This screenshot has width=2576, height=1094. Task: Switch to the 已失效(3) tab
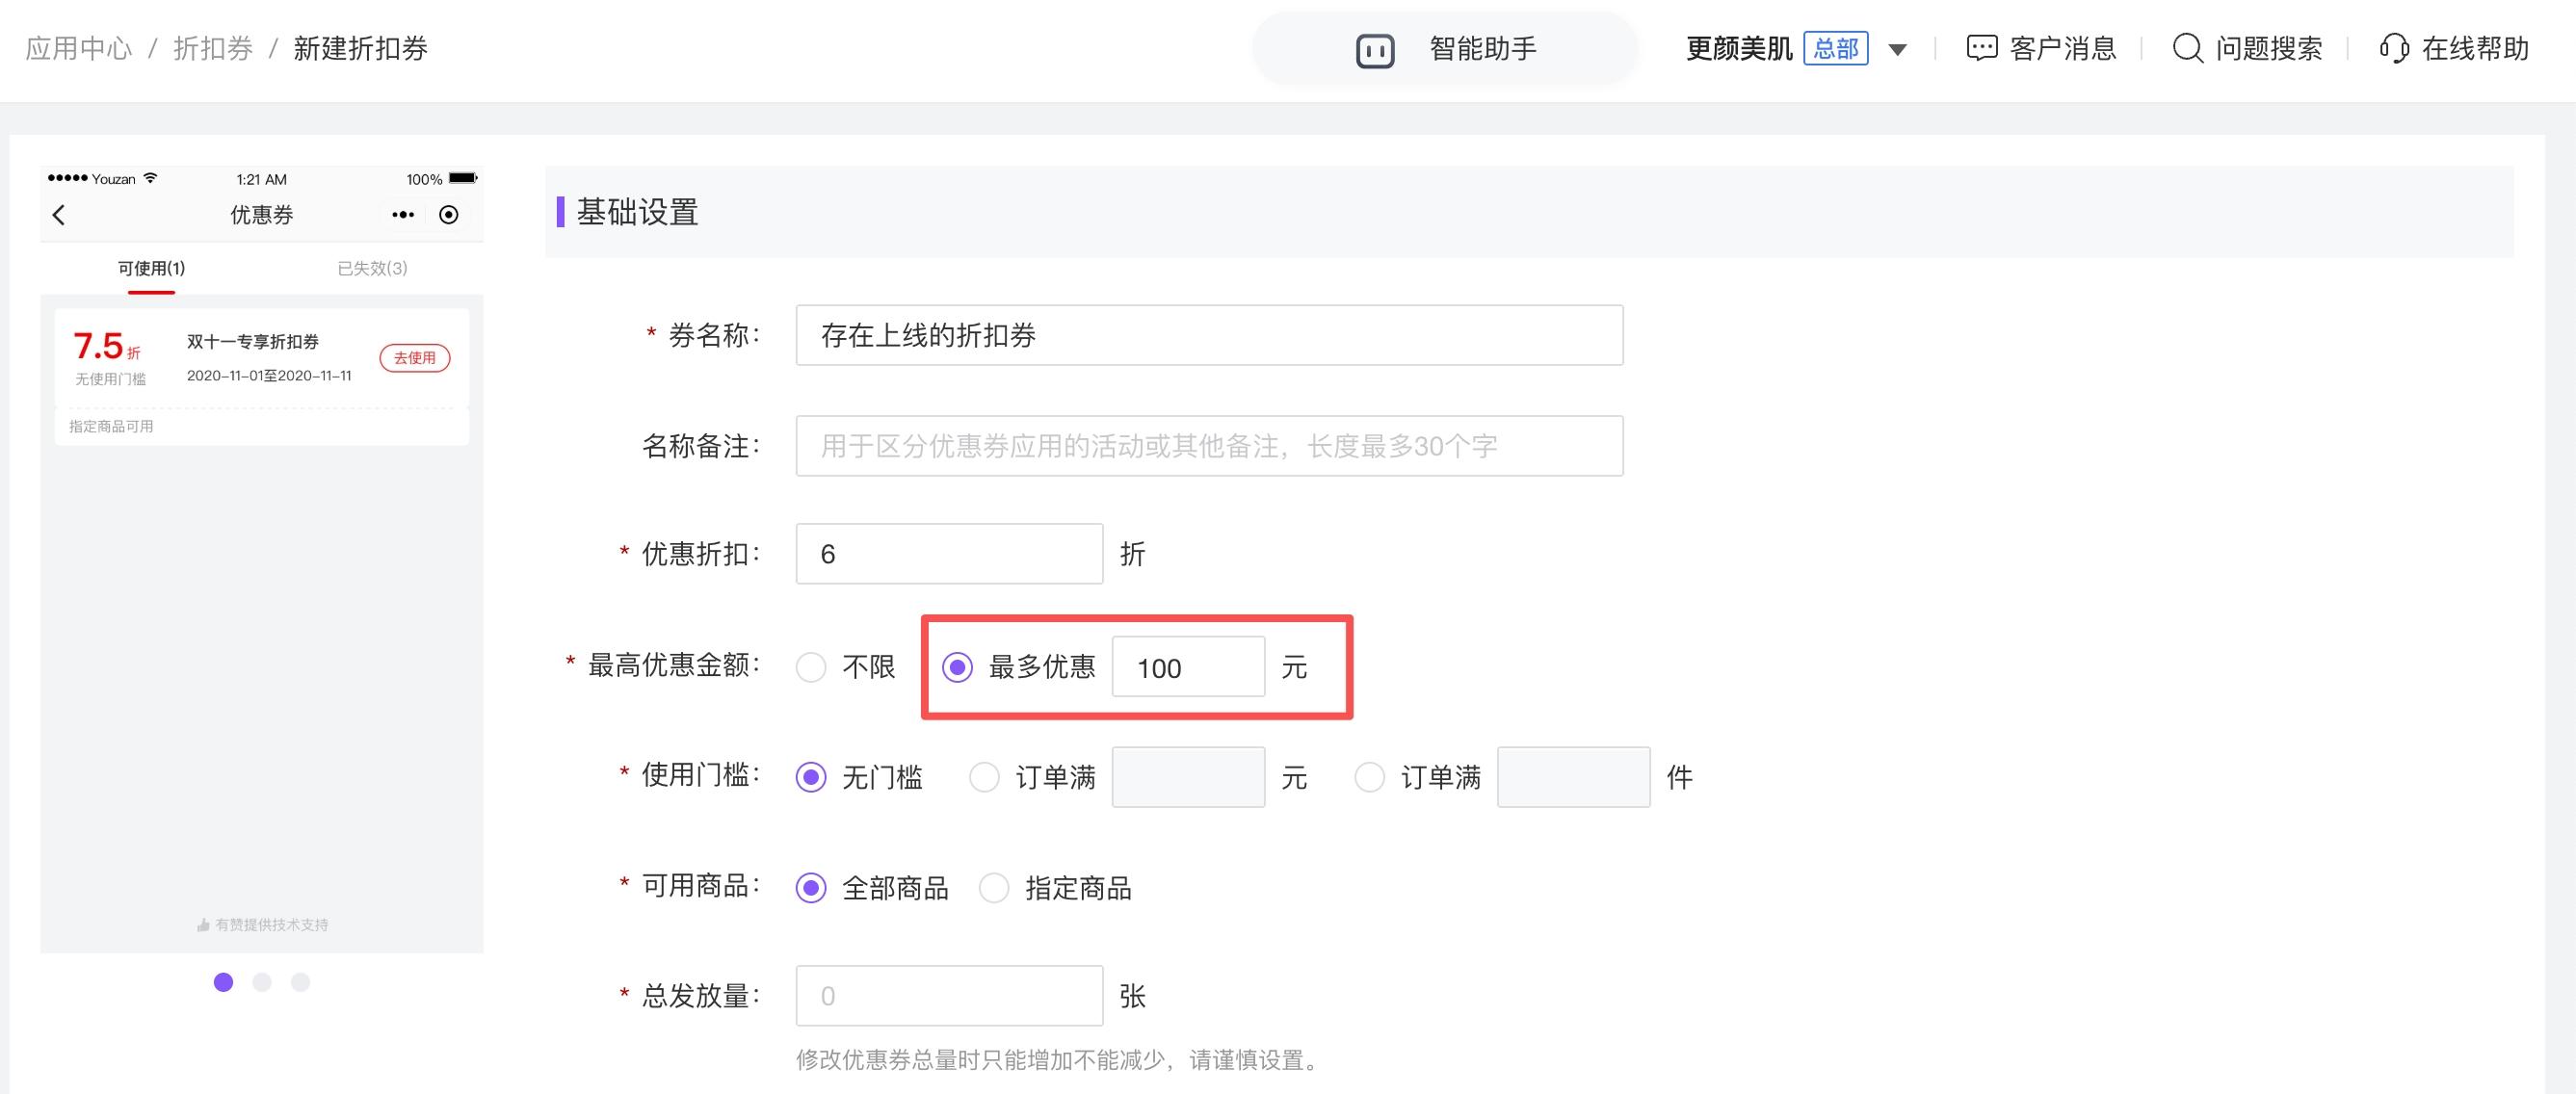coord(372,268)
